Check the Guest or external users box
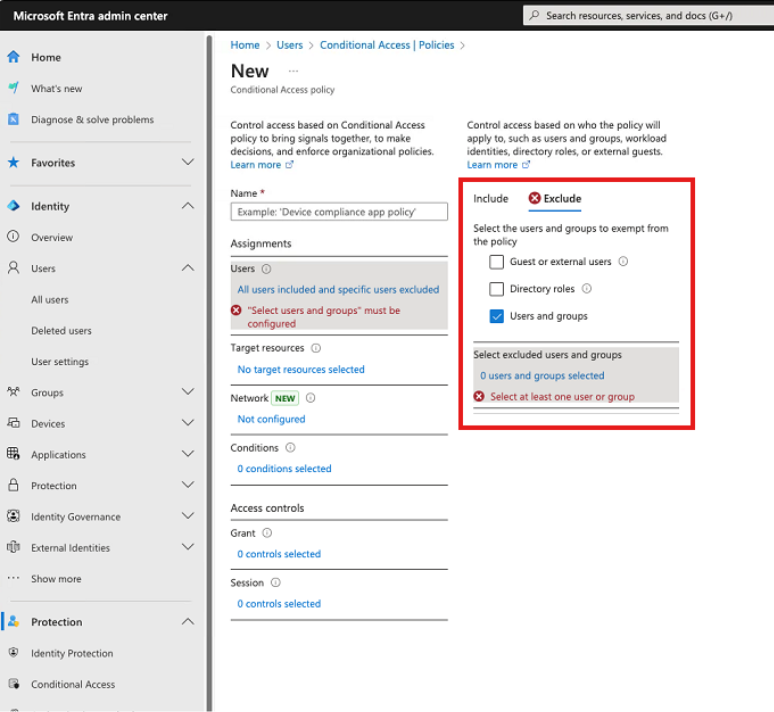 pyautogui.click(x=496, y=262)
